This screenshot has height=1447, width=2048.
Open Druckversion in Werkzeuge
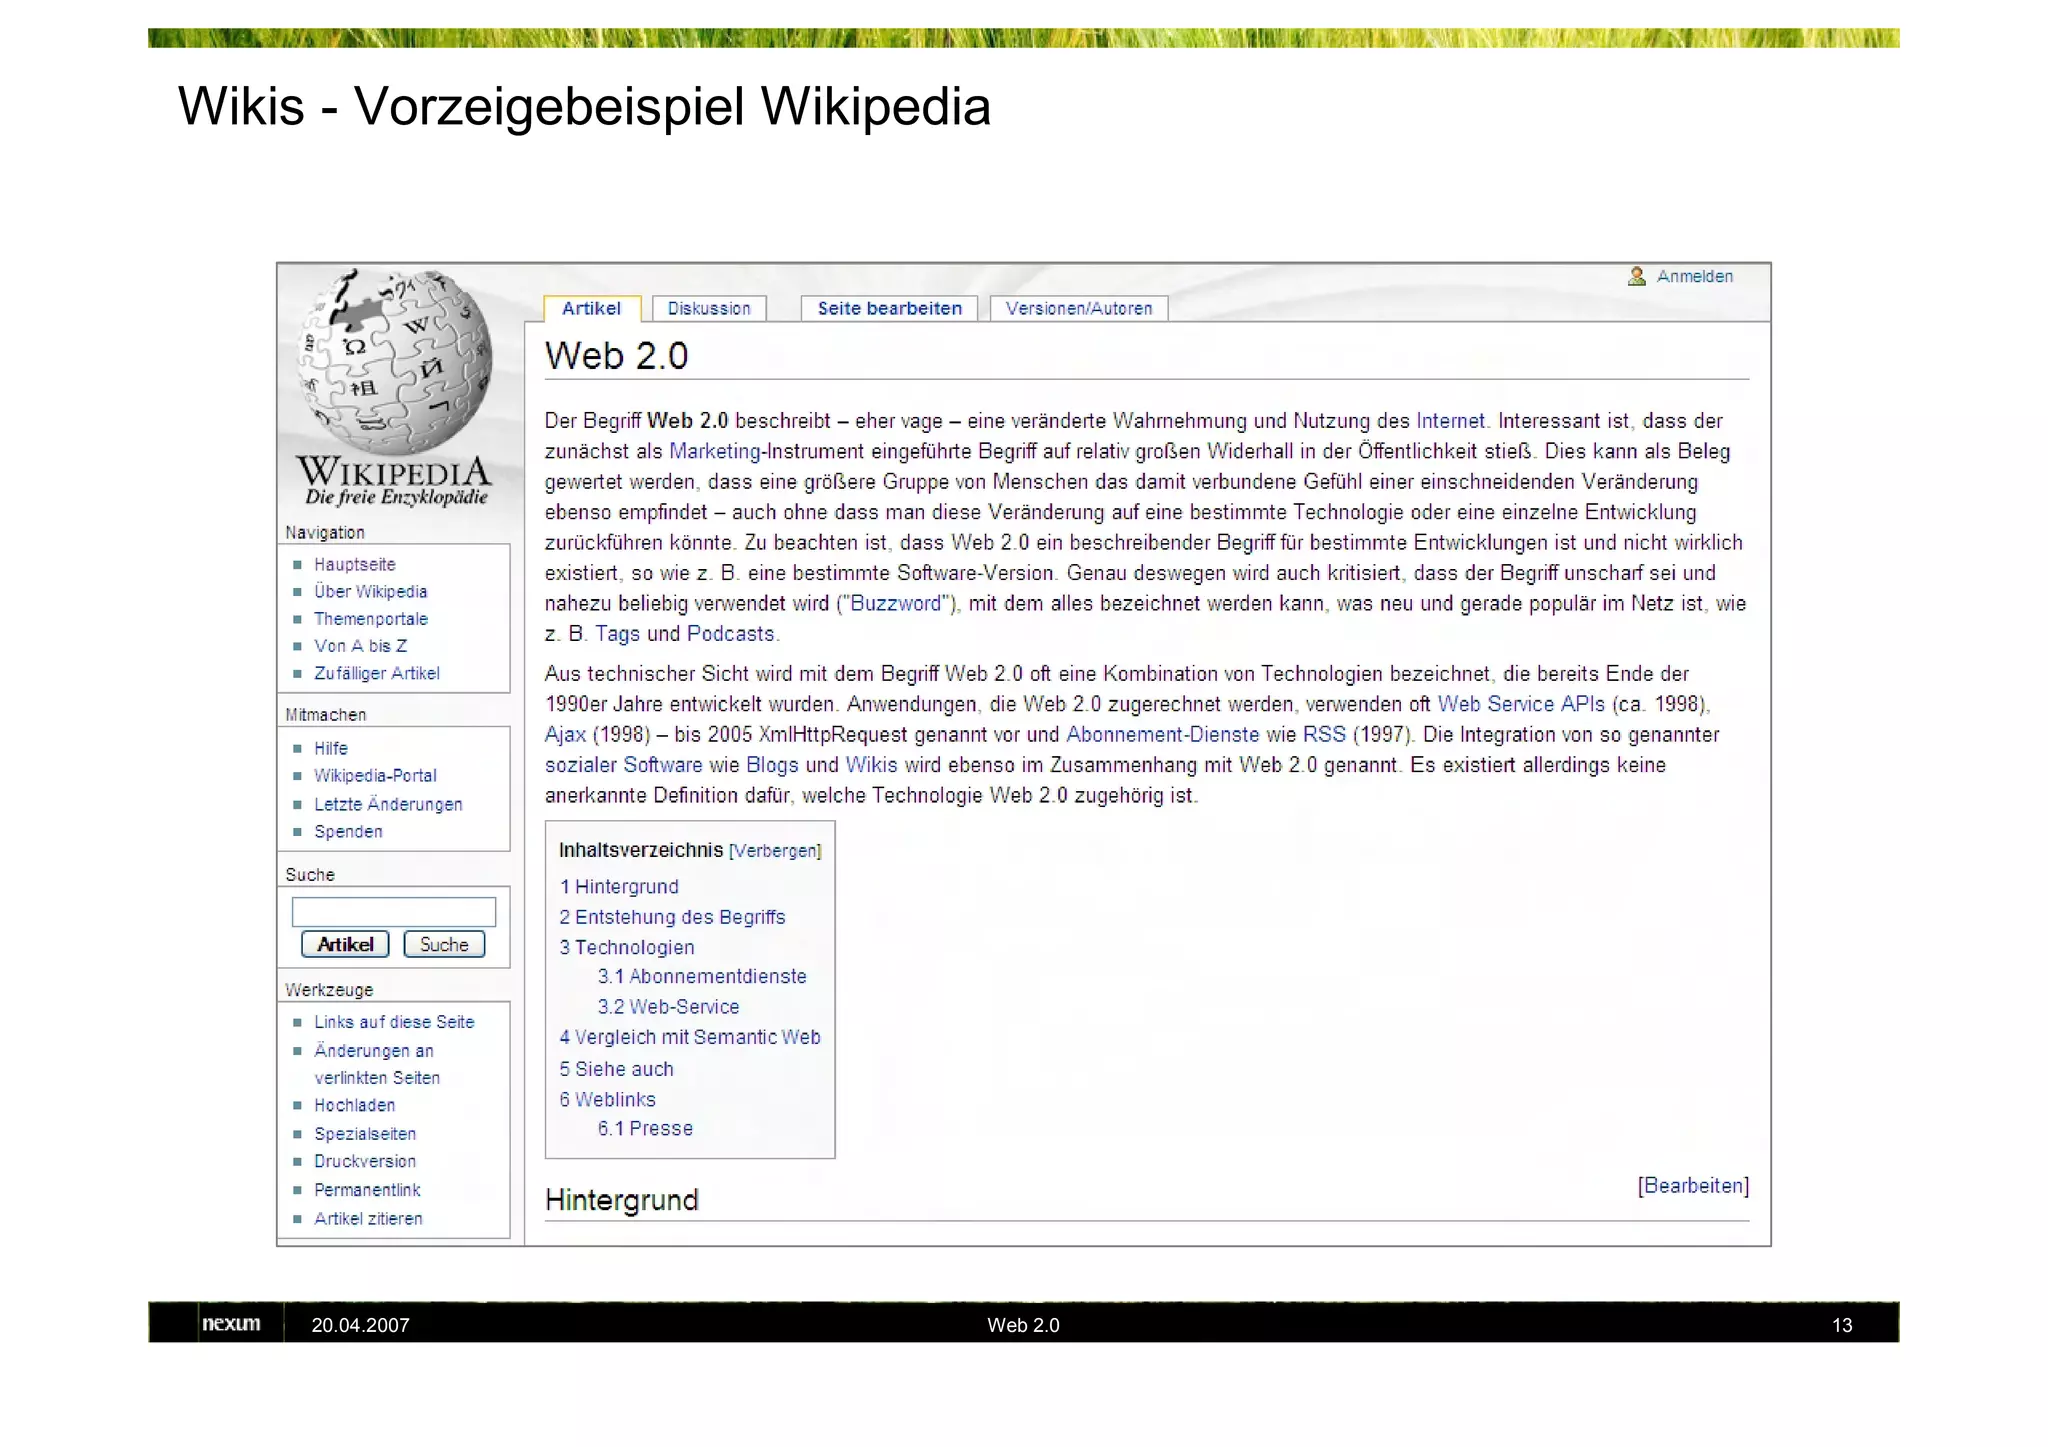tap(365, 1162)
